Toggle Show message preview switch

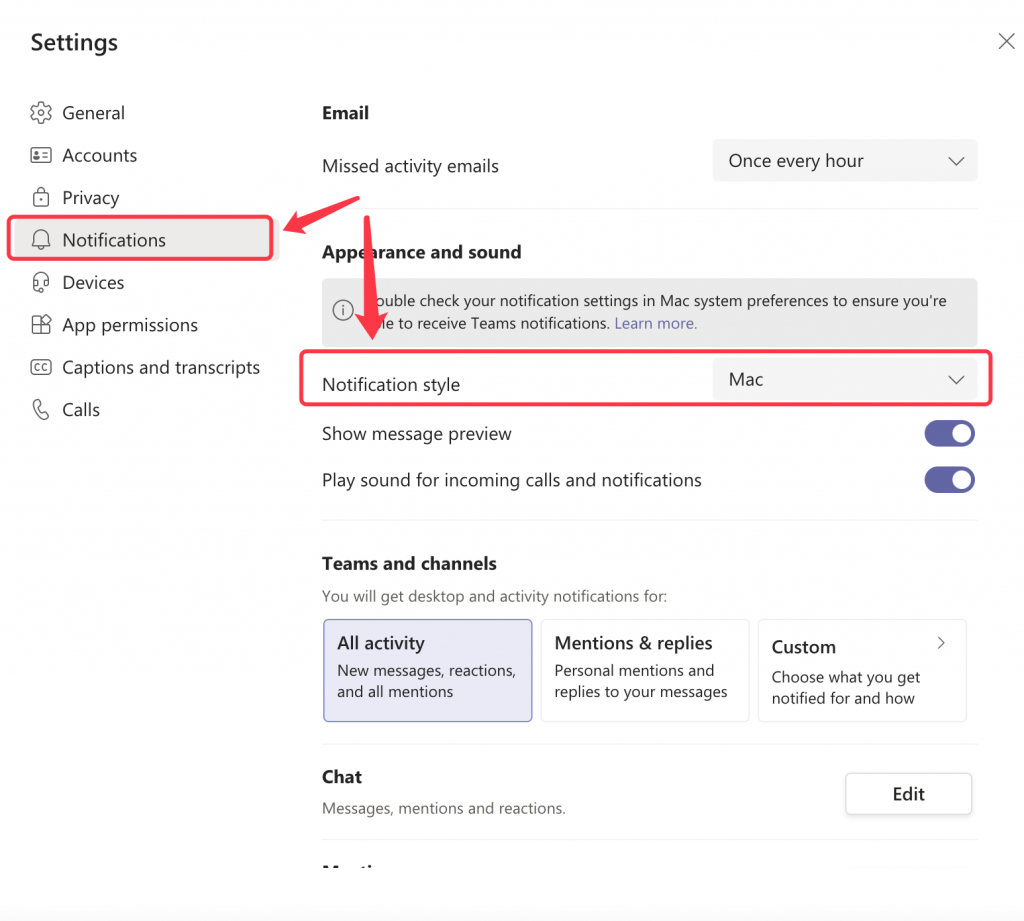coord(948,433)
